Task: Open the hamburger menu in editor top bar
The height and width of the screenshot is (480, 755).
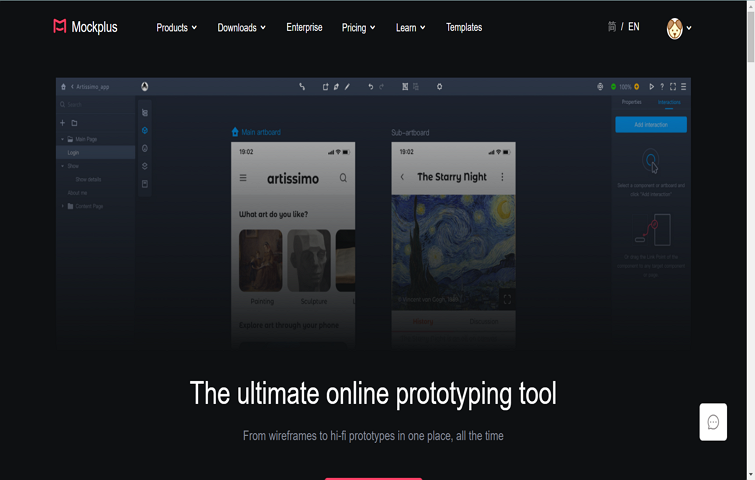Action: point(683,87)
